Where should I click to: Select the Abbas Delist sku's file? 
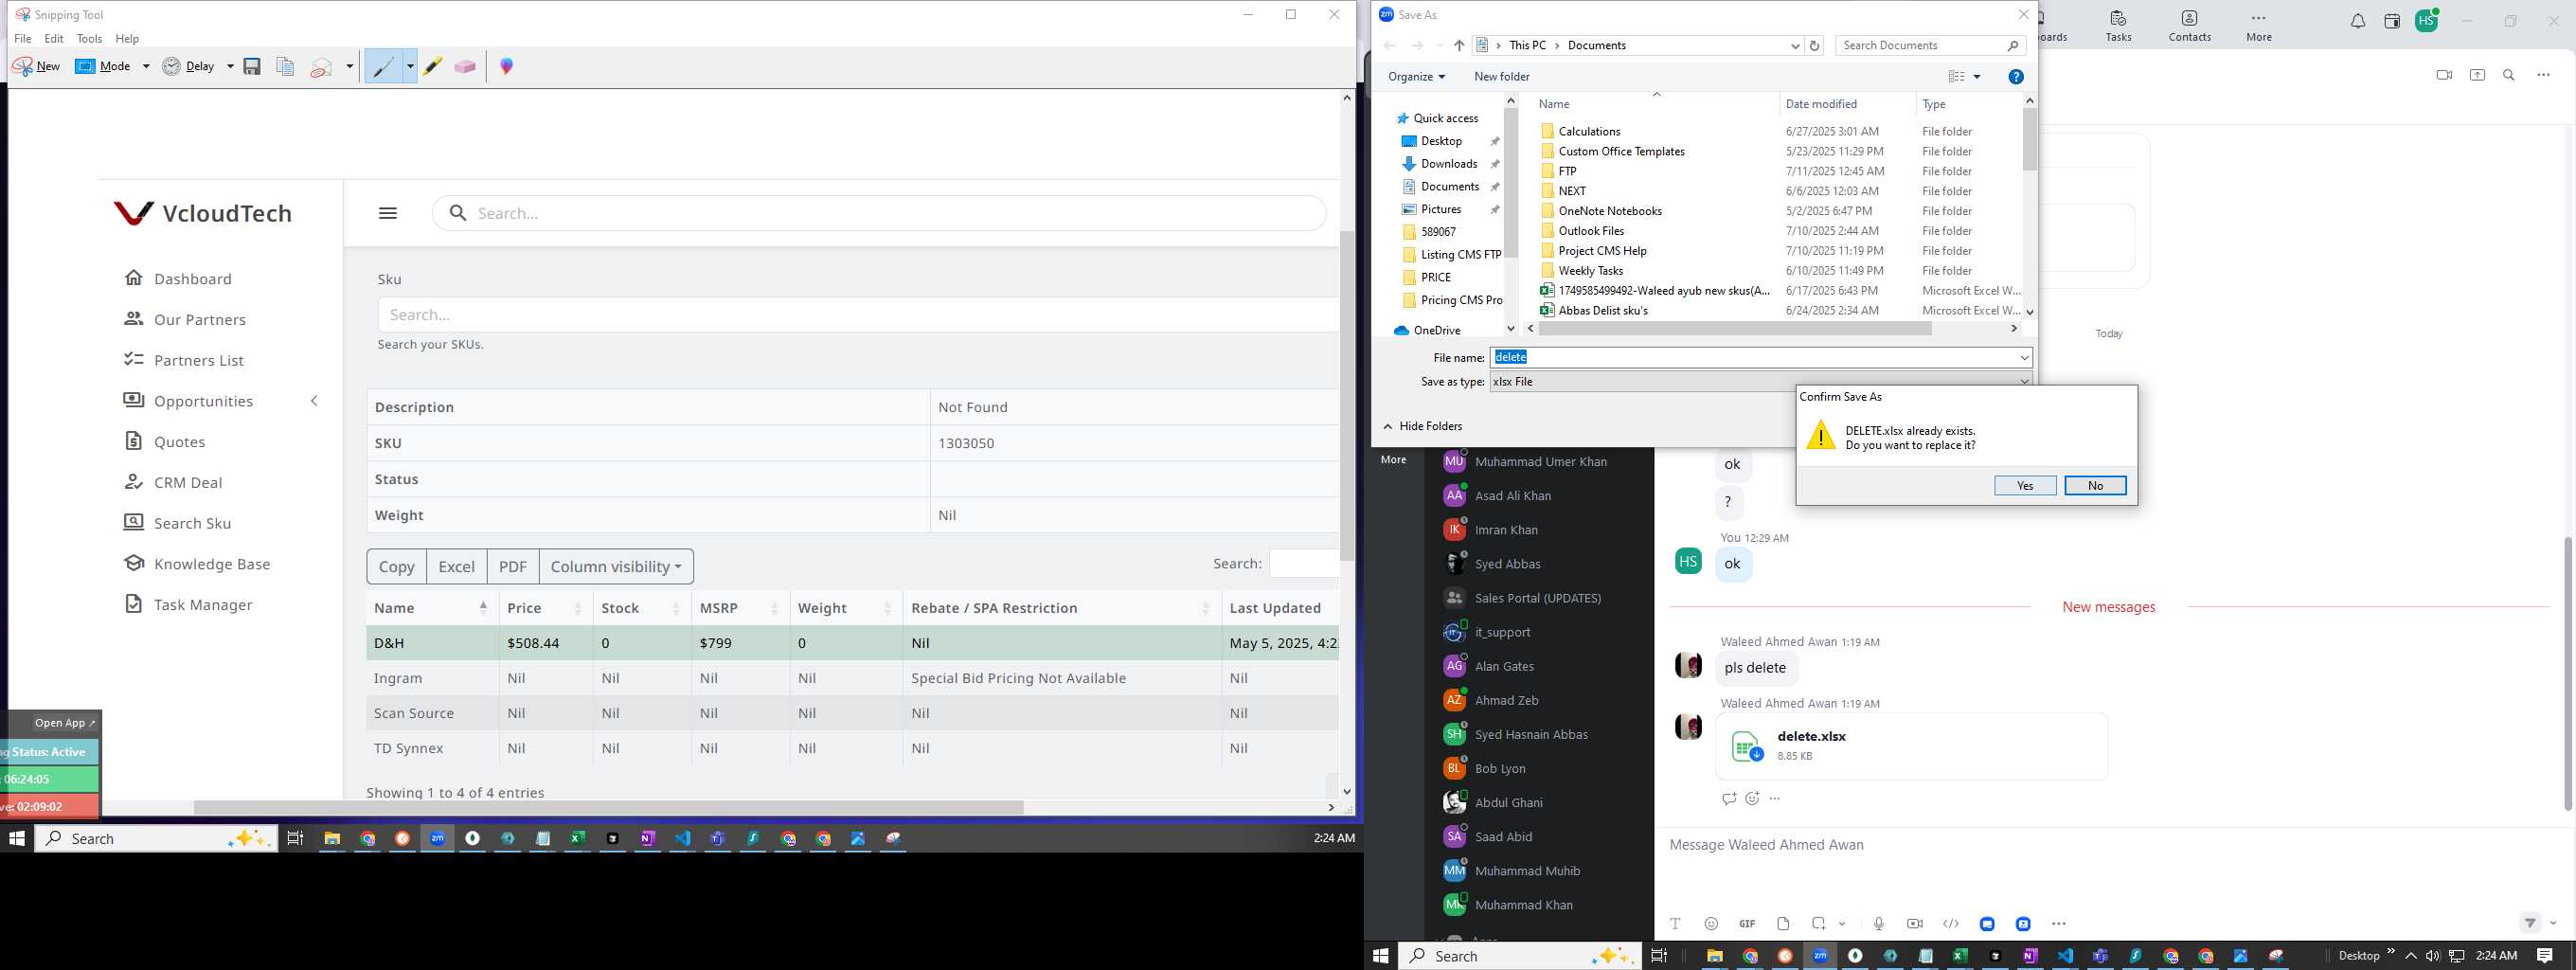(1603, 310)
